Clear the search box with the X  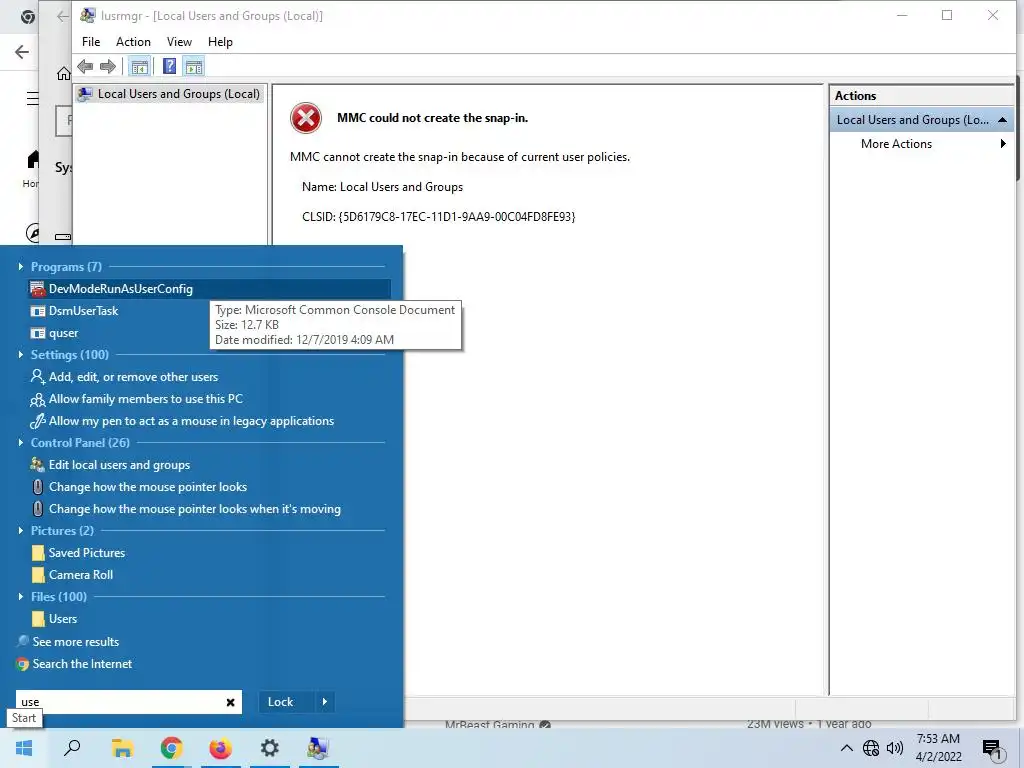(231, 702)
